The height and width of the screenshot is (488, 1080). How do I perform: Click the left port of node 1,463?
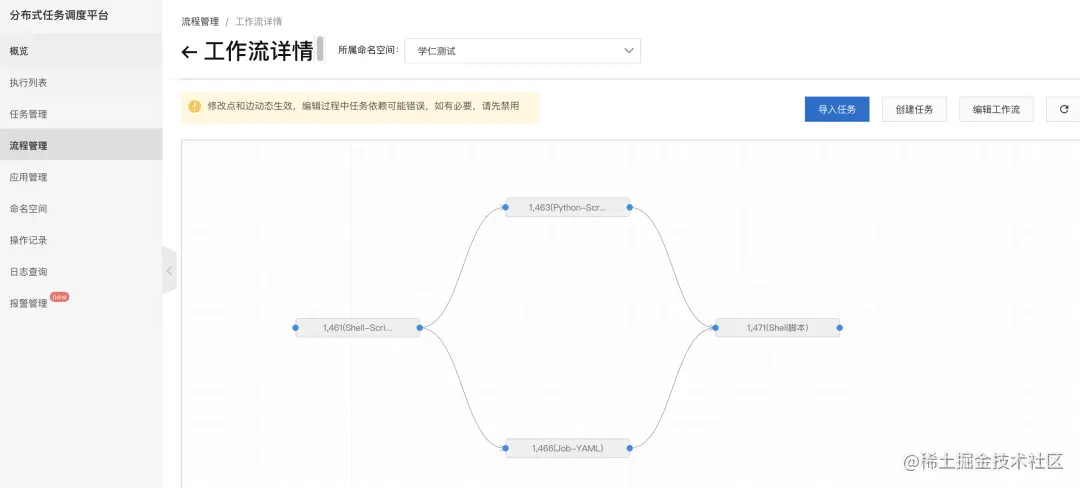tap(506, 207)
